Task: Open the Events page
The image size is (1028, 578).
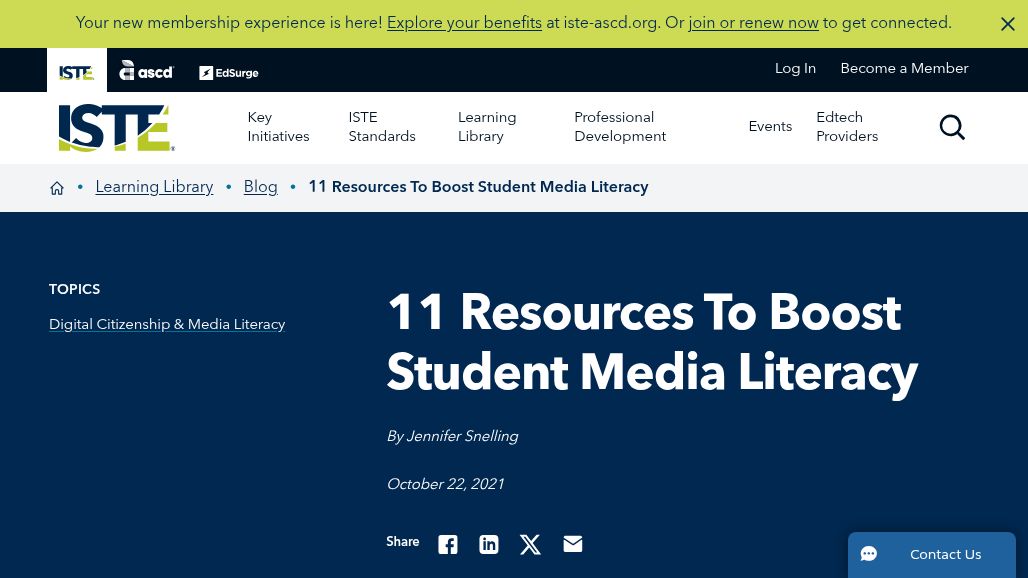Action: tap(770, 127)
